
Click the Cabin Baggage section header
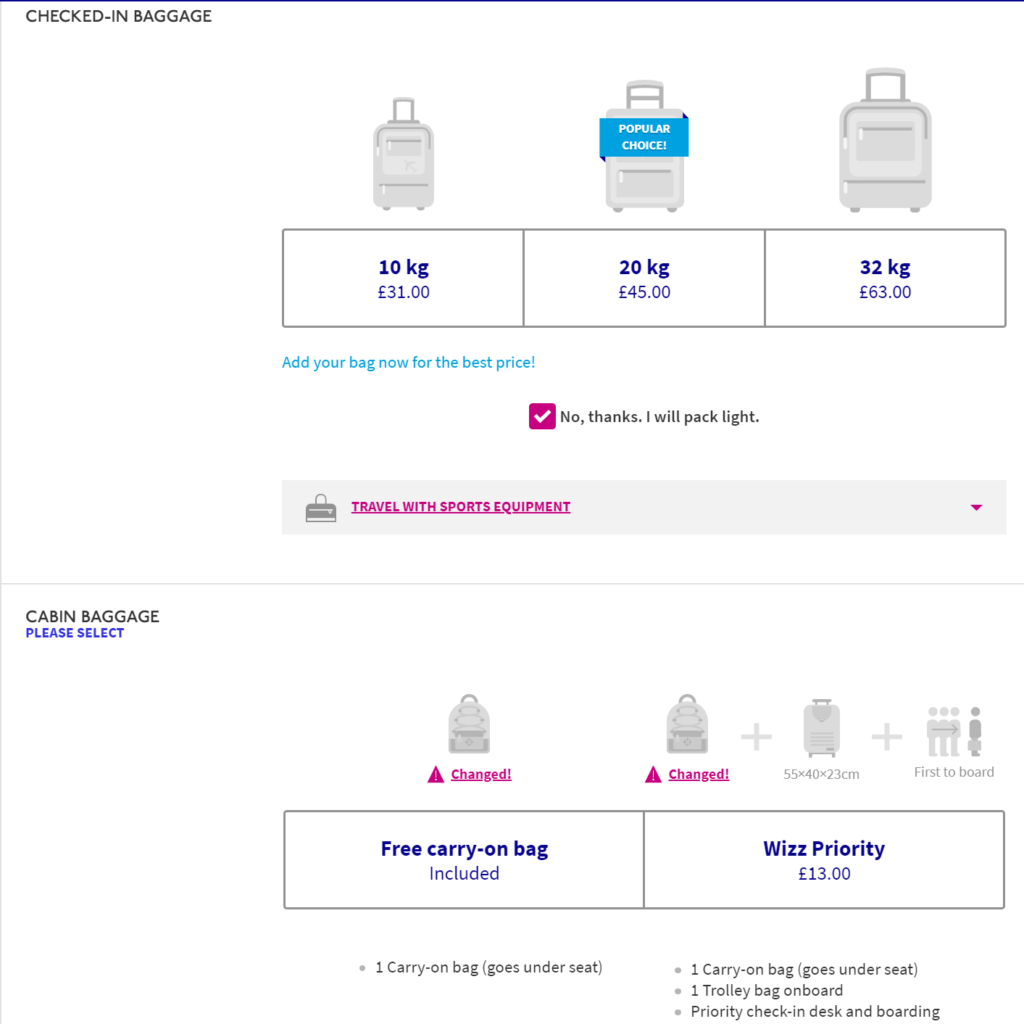(92, 616)
